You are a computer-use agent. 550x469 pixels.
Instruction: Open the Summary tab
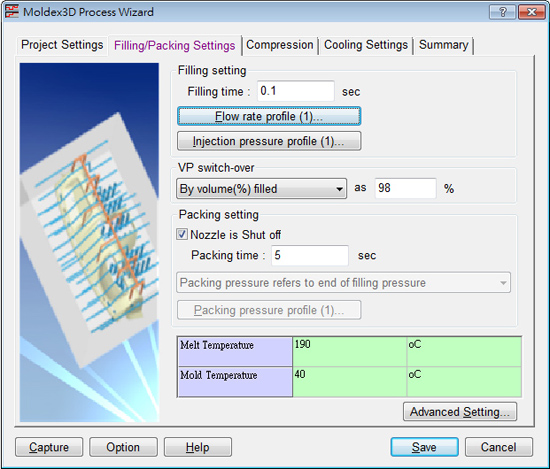[443, 45]
